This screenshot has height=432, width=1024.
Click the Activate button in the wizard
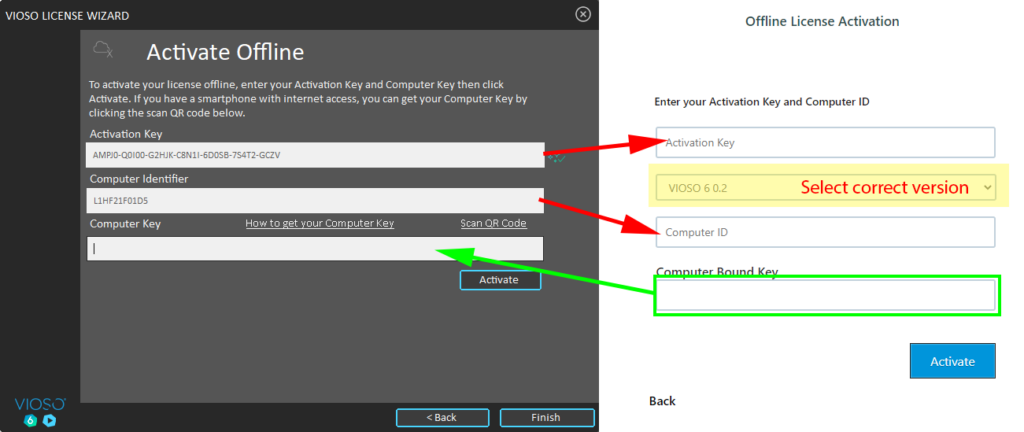500,280
